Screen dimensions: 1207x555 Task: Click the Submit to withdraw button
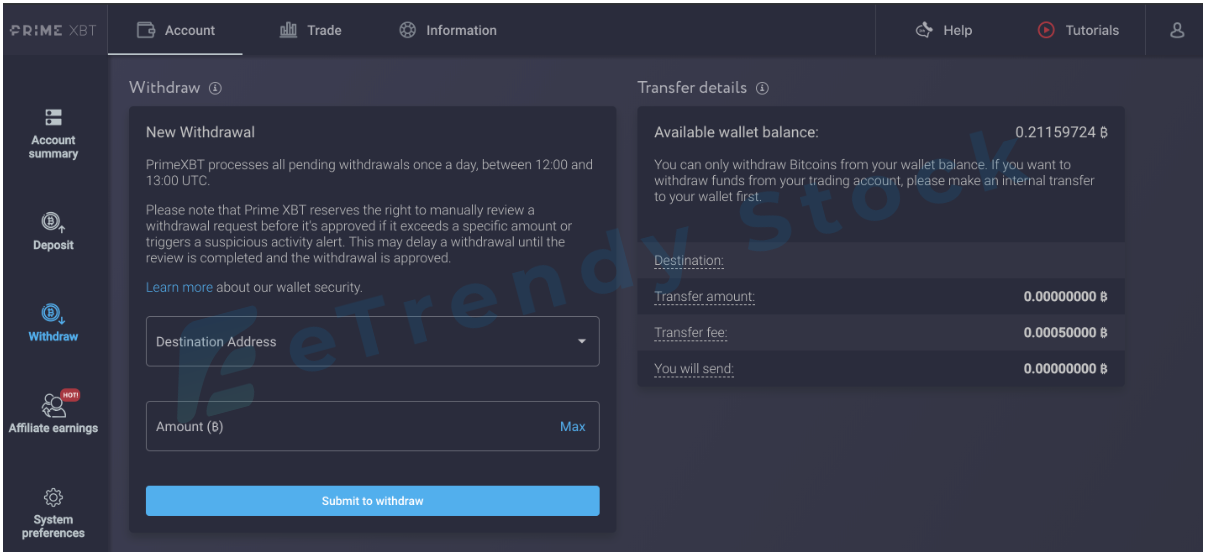(x=373, y=501)
